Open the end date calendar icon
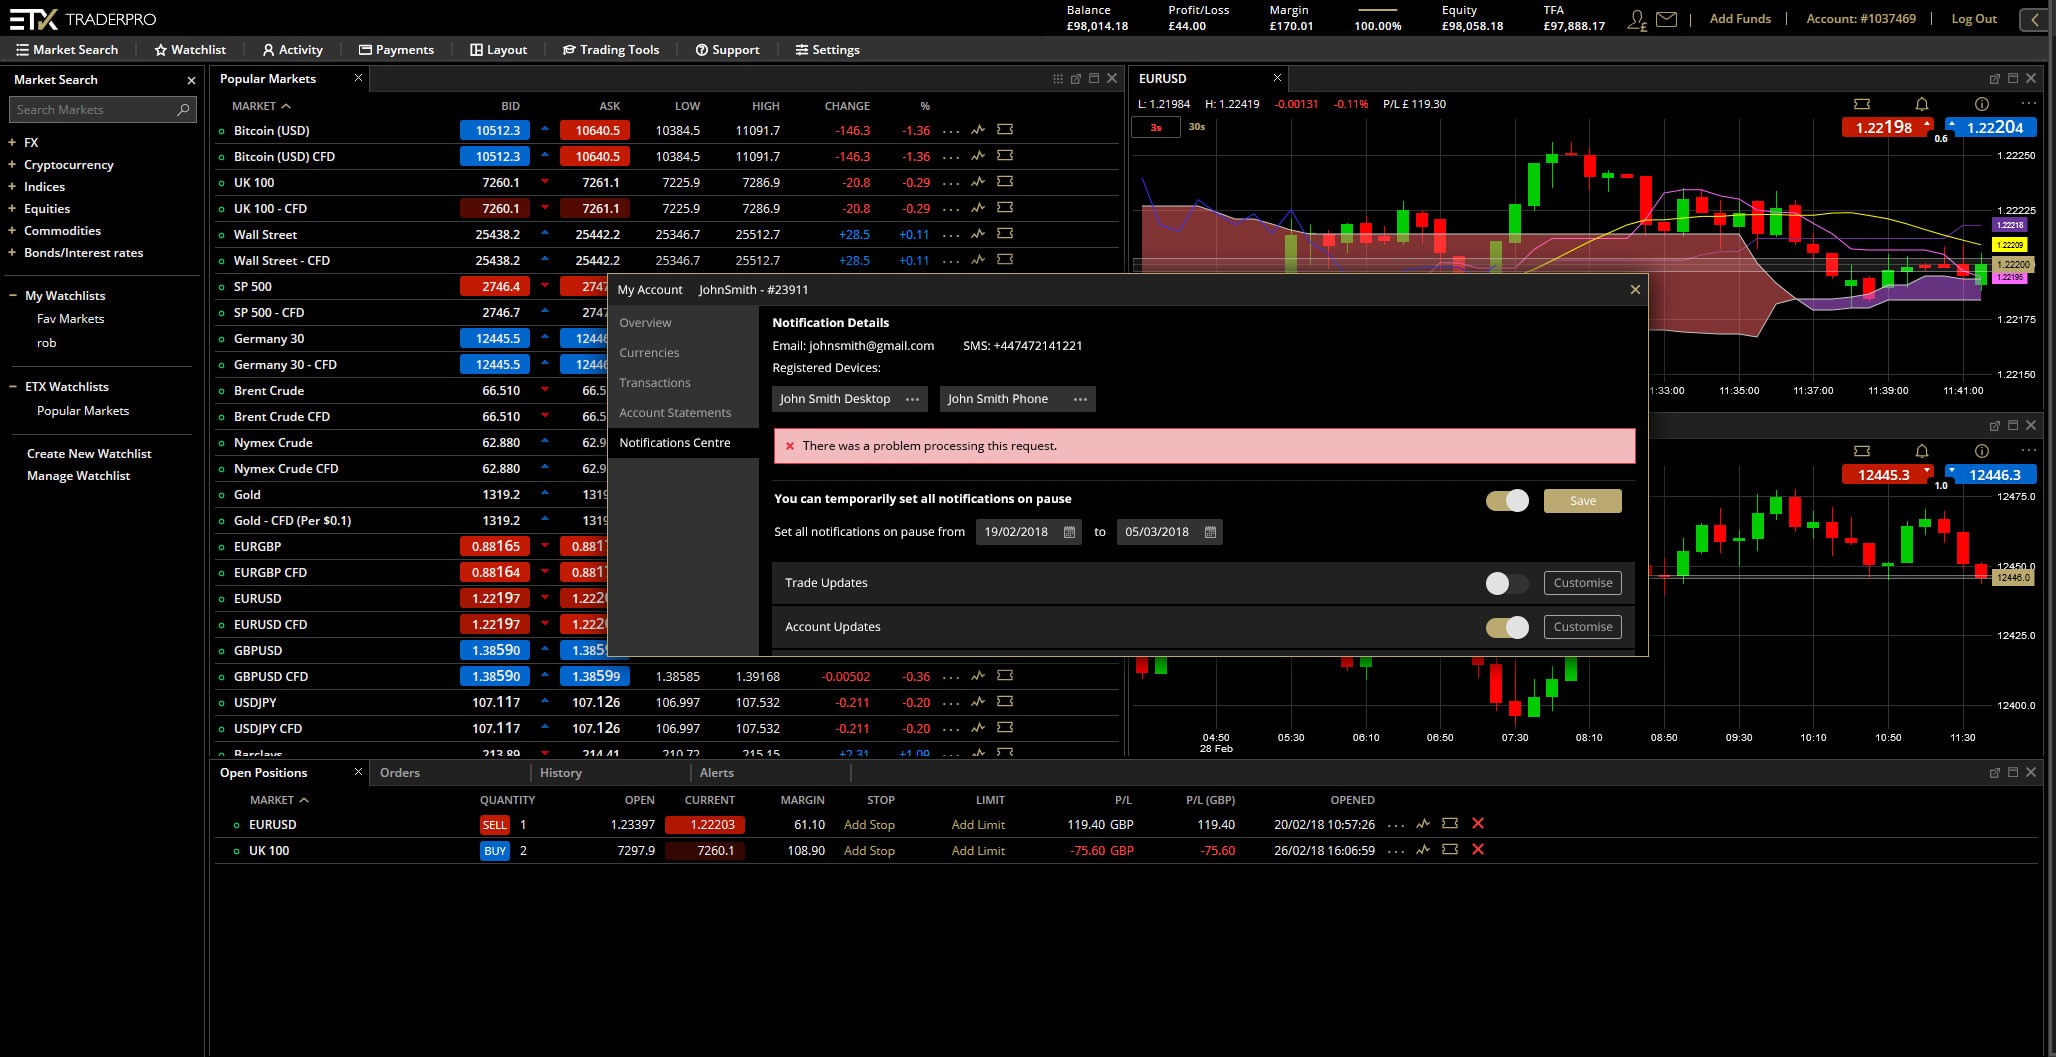Viewport: 2056px width, 1057px height. tap(1210, 532)
